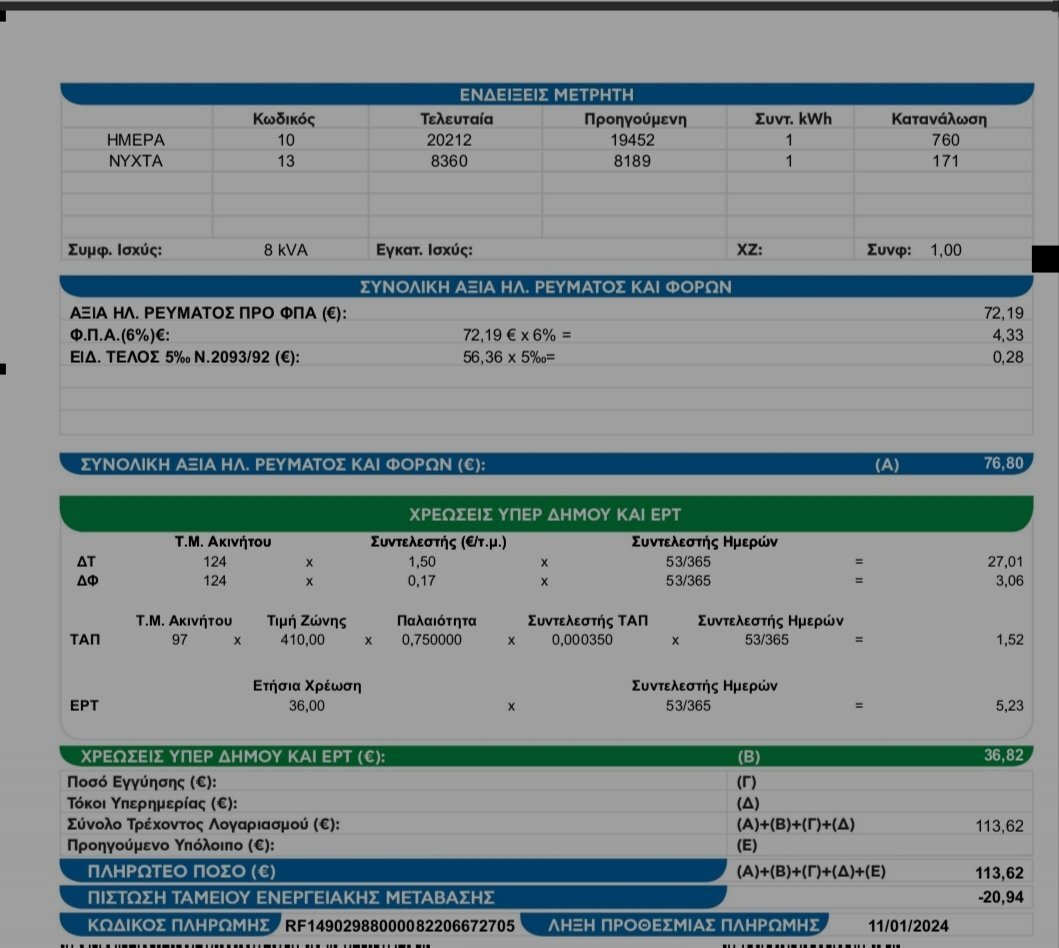Select the "ΠΙΣΤΩΣΗ ΤΑΜΕΙΟΥ ΕΝΕΡΓΕΙΑΚΗΣ ΜΕΤΑΒΑΣΗΣ" bar

pyautogui.click(x=393, y=897)
